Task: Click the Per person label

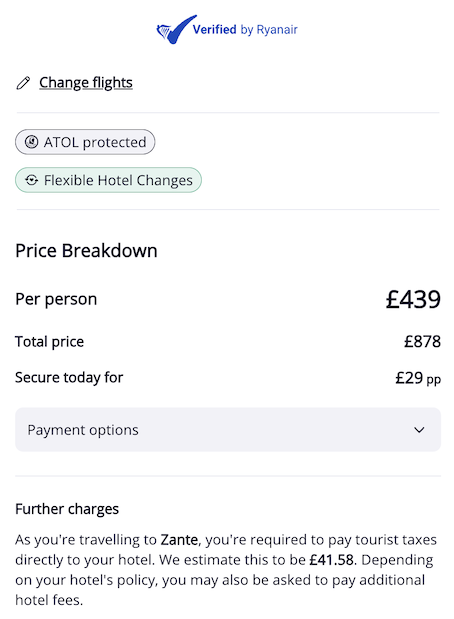Action: pyautogui.click(x=56, y=299)
